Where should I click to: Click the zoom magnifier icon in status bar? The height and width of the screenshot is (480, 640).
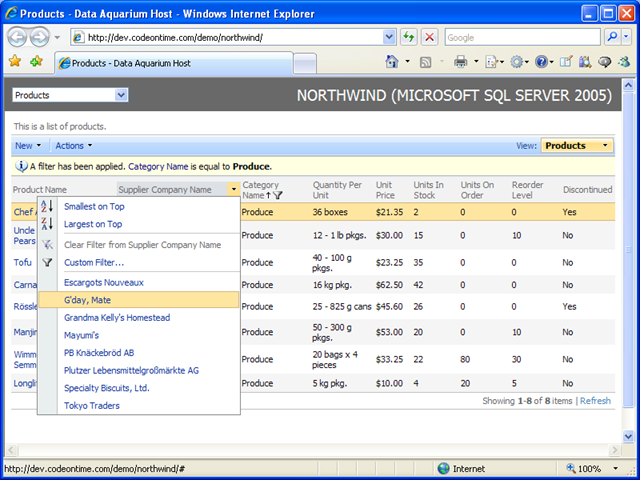tap(571, 468)
